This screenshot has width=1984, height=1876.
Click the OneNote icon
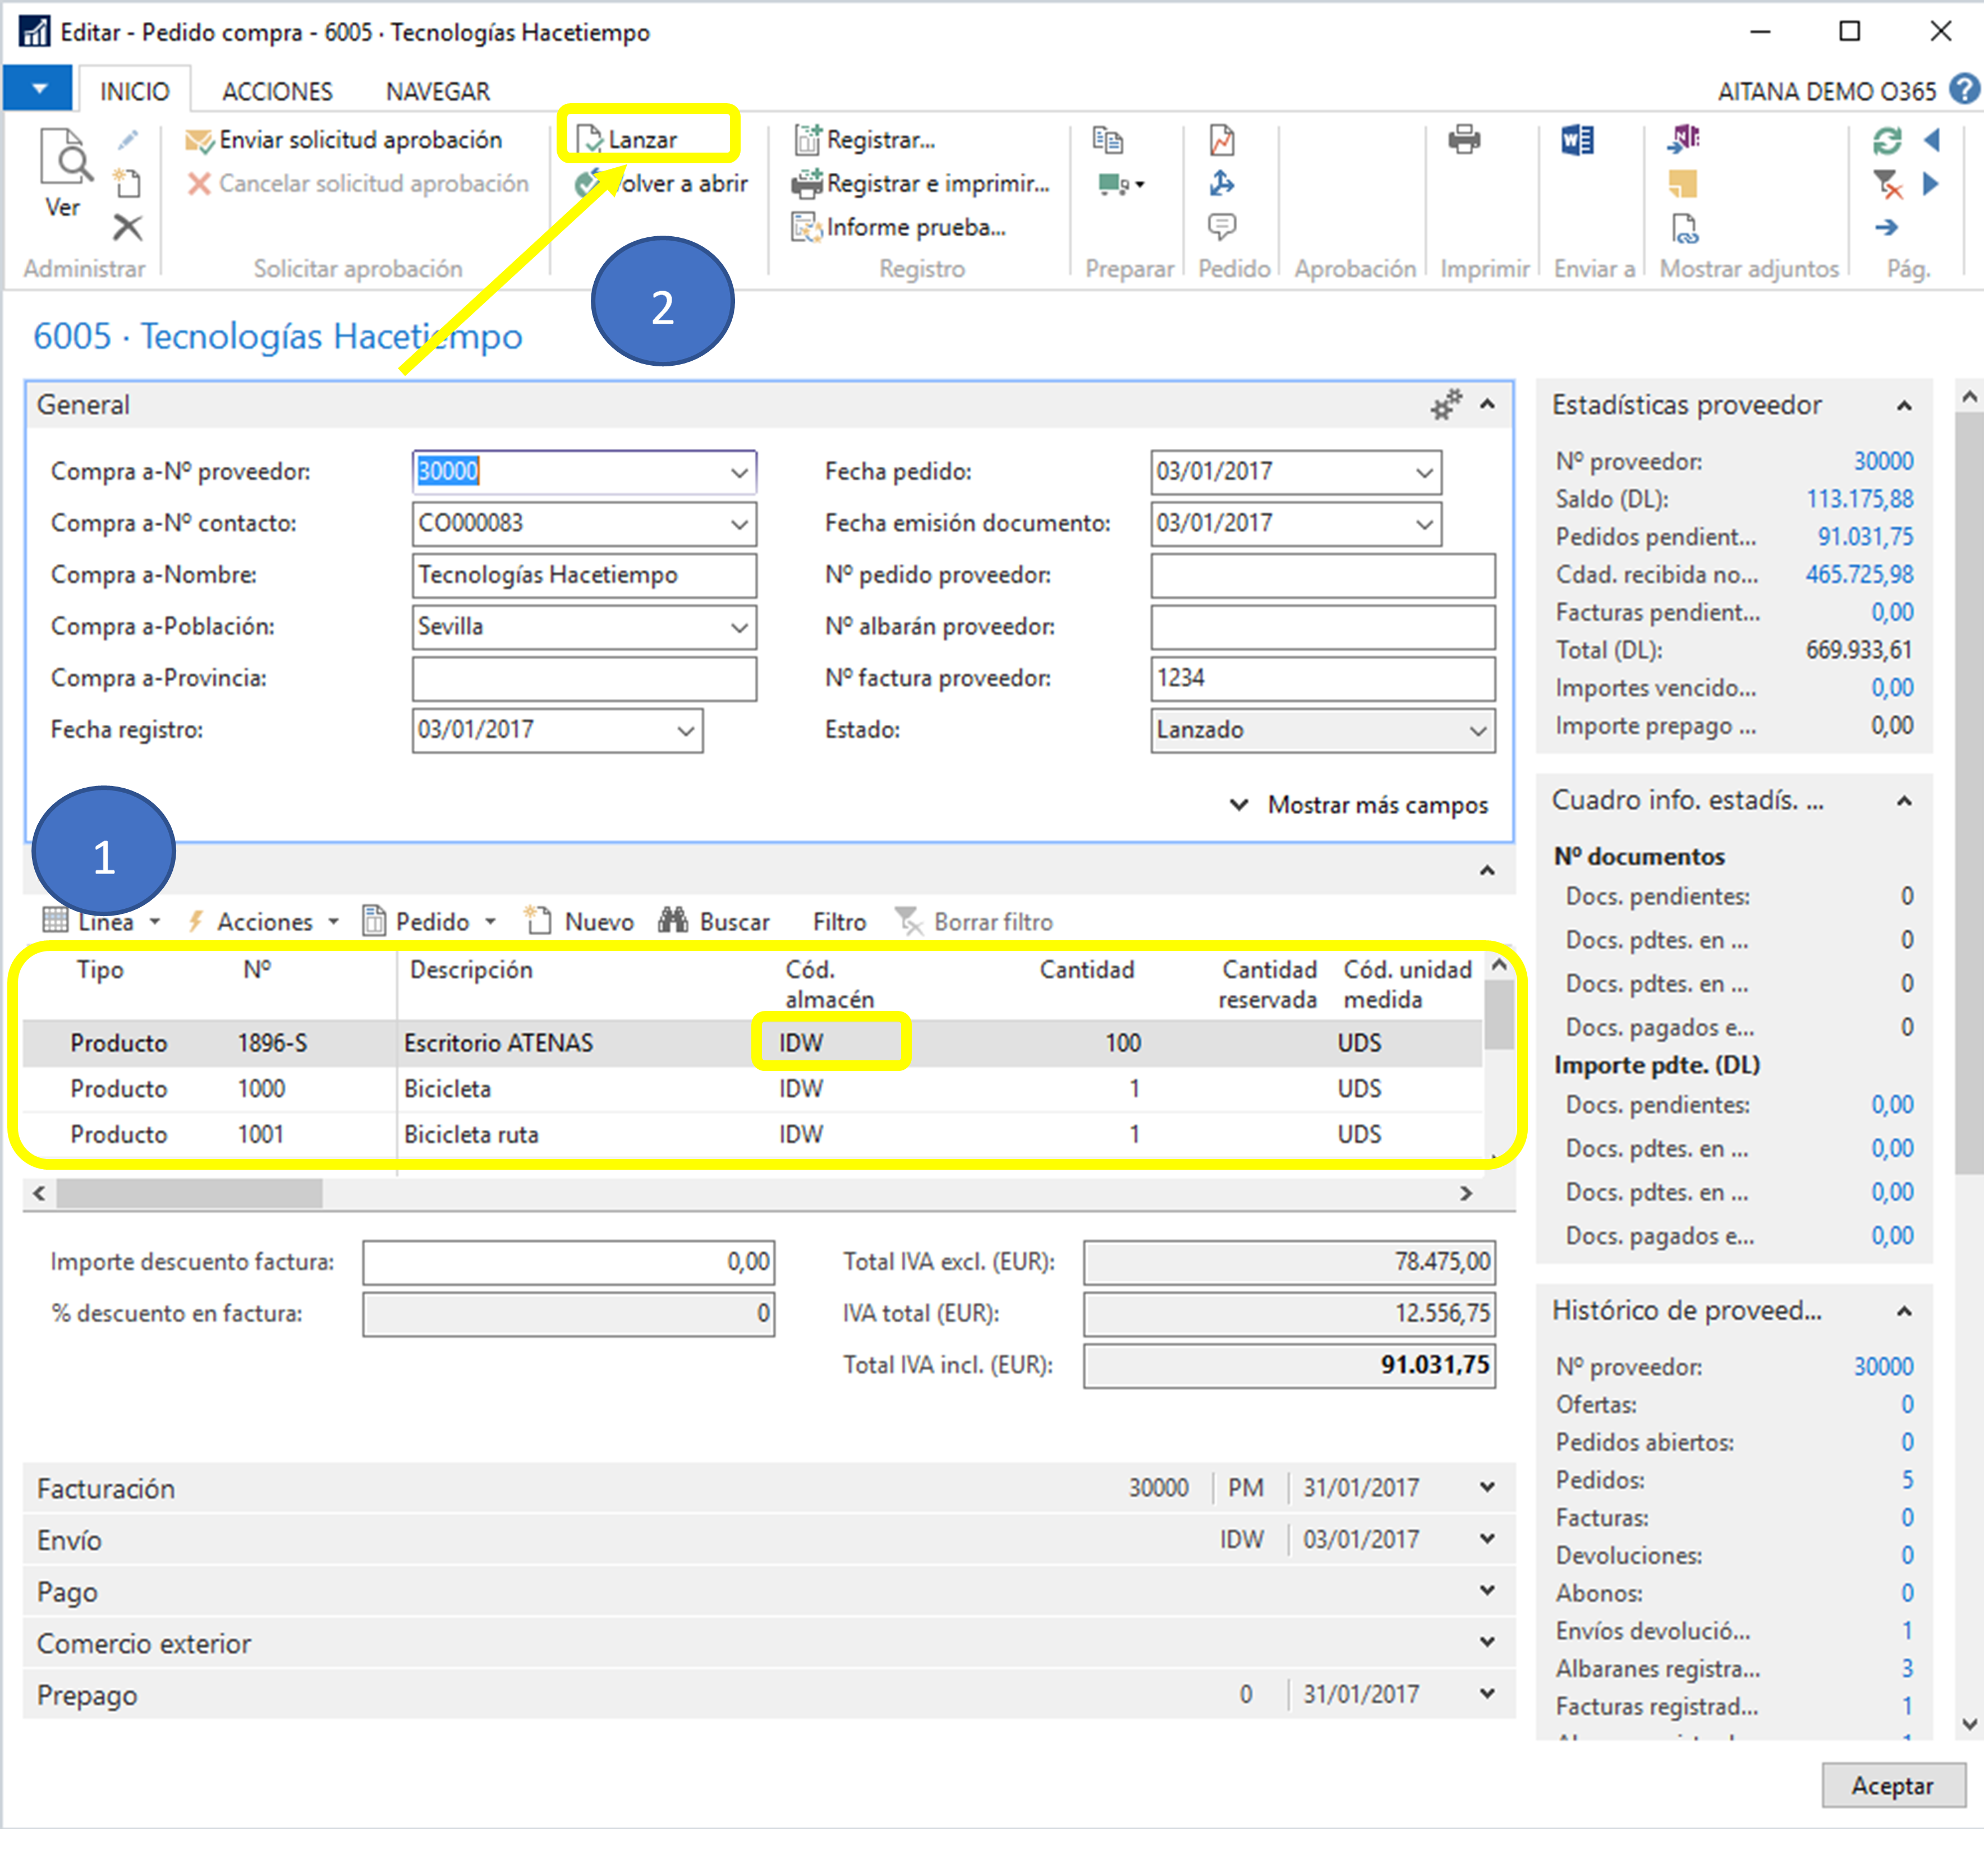(1683, 140)
